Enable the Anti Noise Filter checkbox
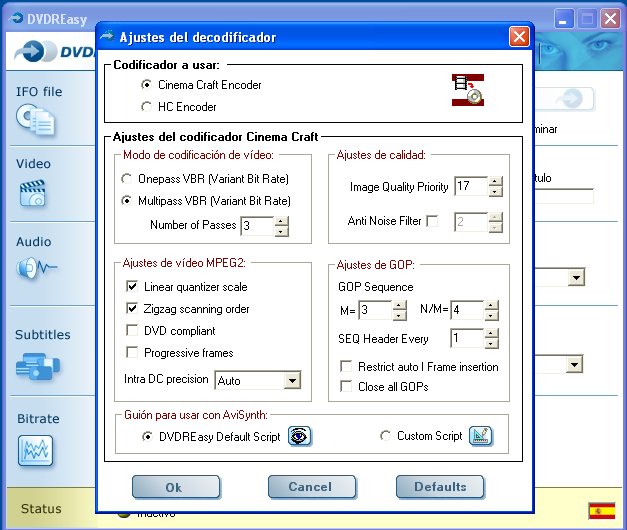The image size is (627, 530). coord(432,221)
